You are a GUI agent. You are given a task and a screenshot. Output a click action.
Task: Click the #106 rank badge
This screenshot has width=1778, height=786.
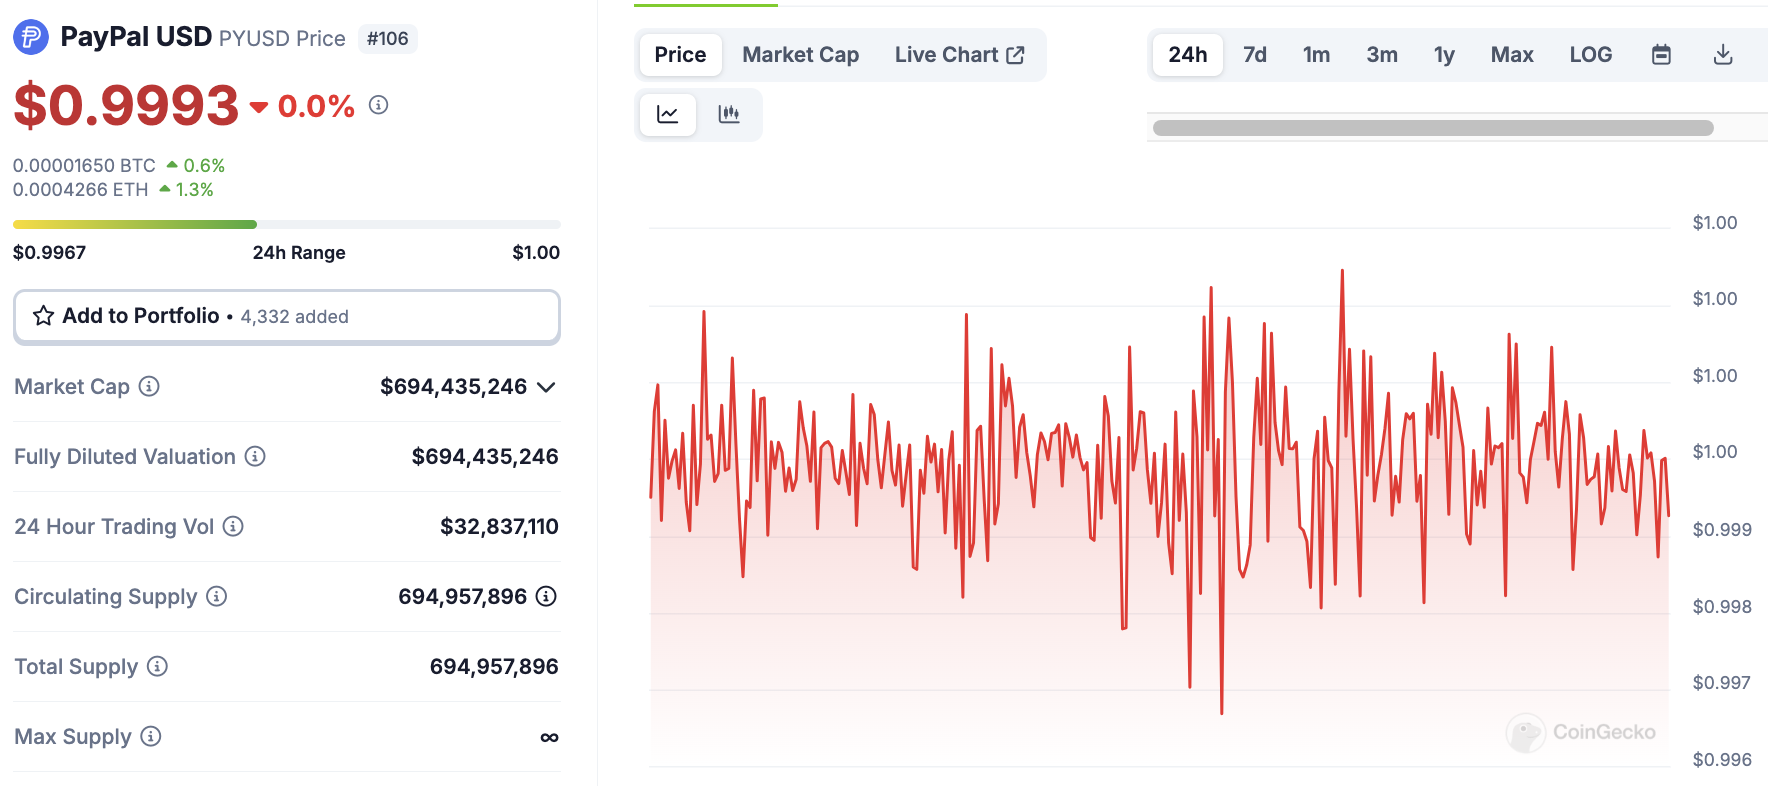pyautogui.click(x=388, y=39)
